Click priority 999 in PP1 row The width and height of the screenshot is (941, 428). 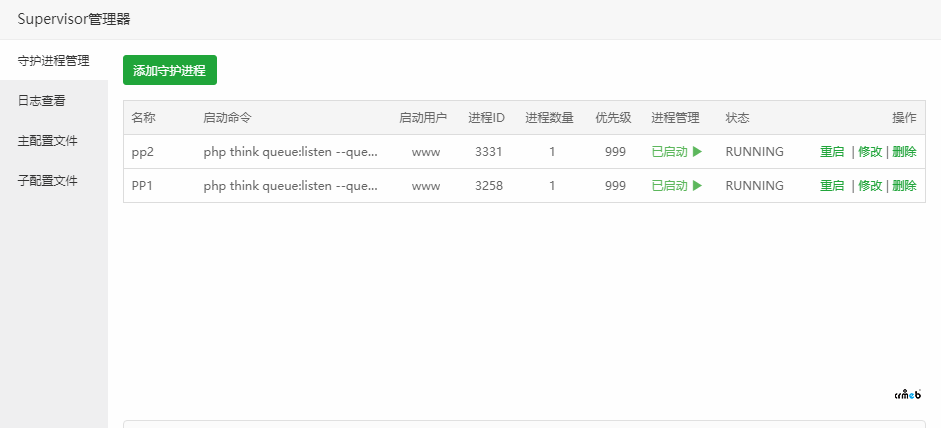615,186
